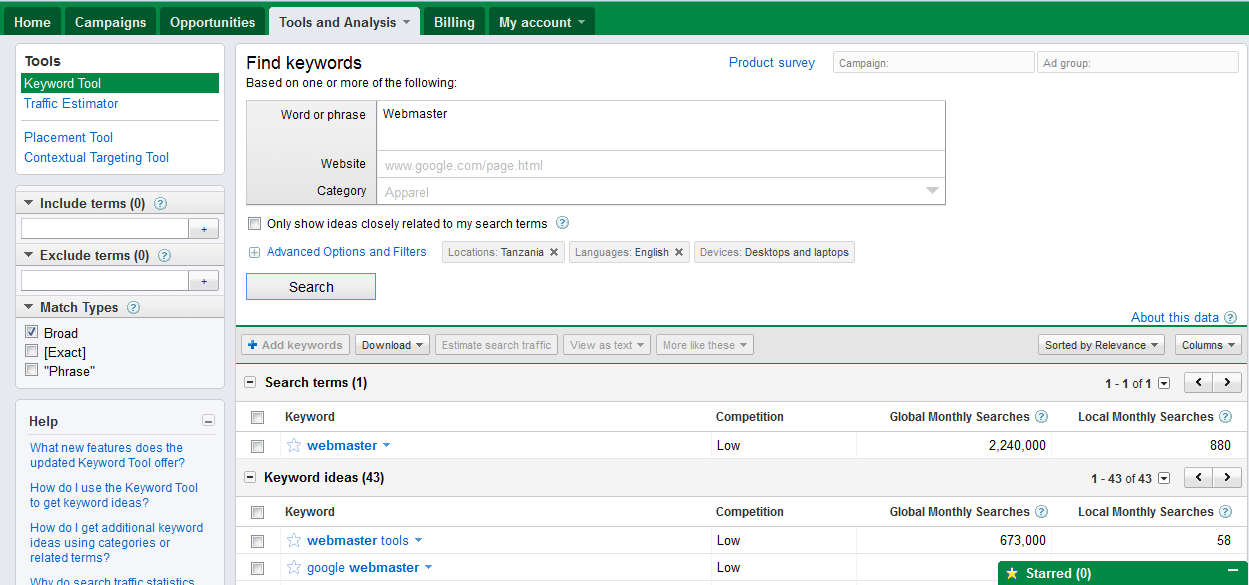Select all Keyword ideas via header checkbox
This screenshot has width=1249, height=585.
coord(258,512)
